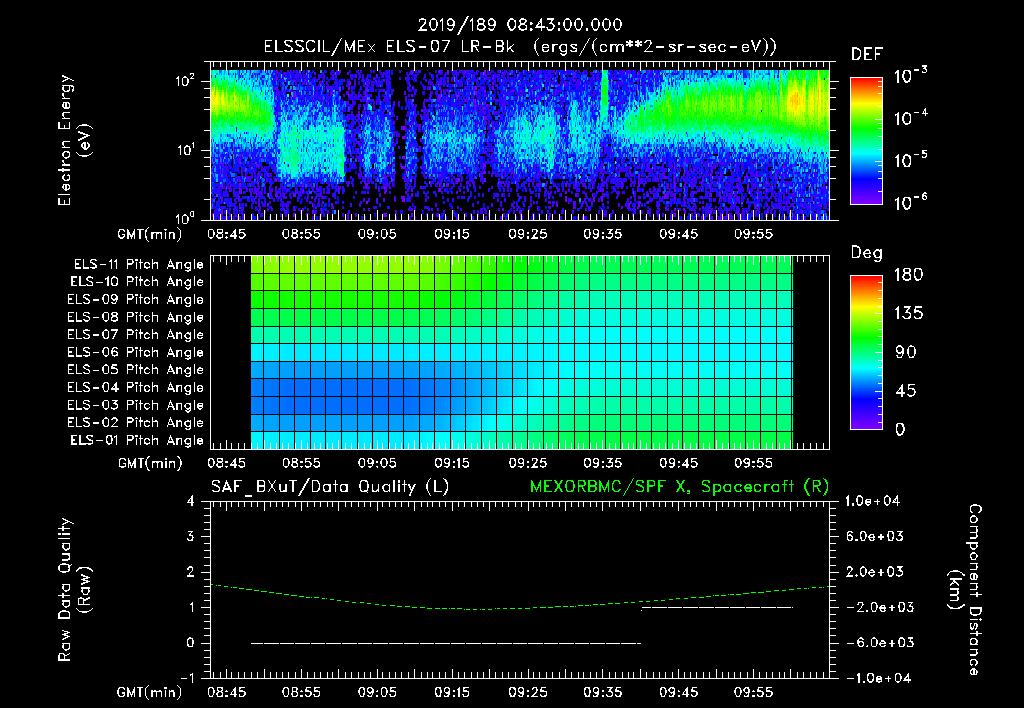Click the GMT(min) label under data quality plot
1024x708 pixels.
point(150,692)
